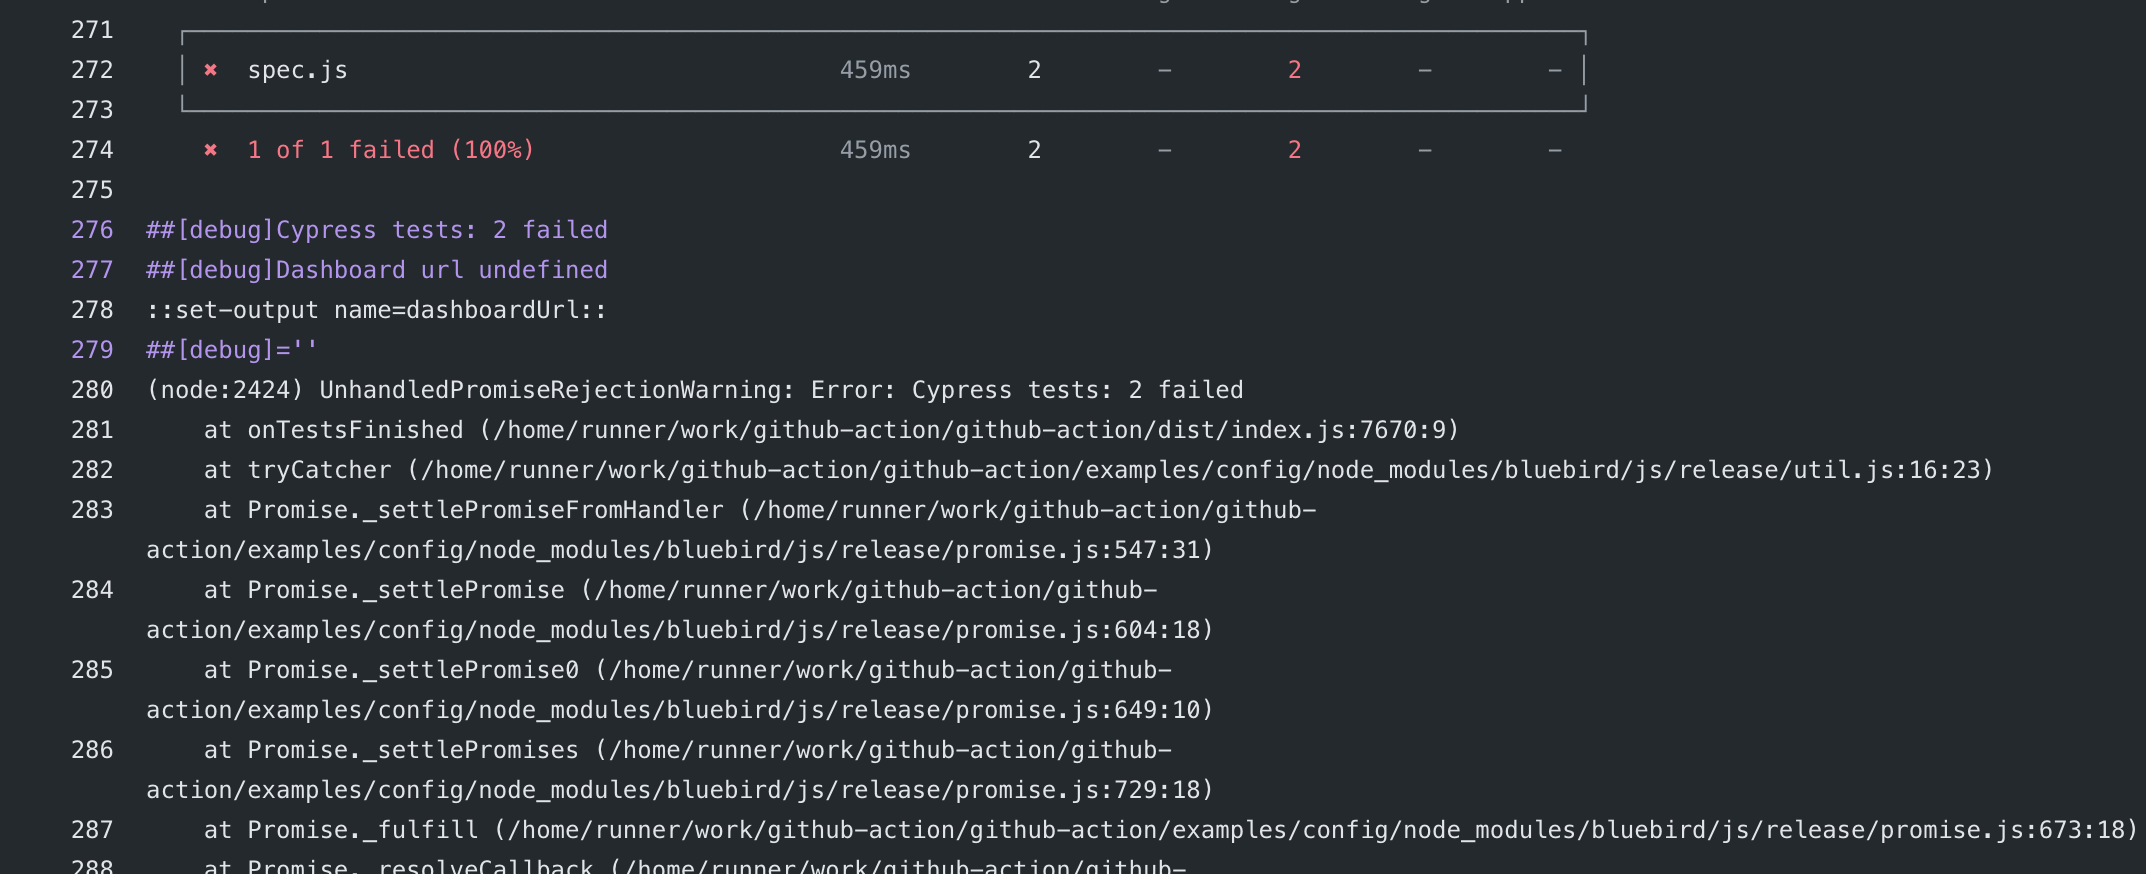Jump to line number 279

(92, 350)
